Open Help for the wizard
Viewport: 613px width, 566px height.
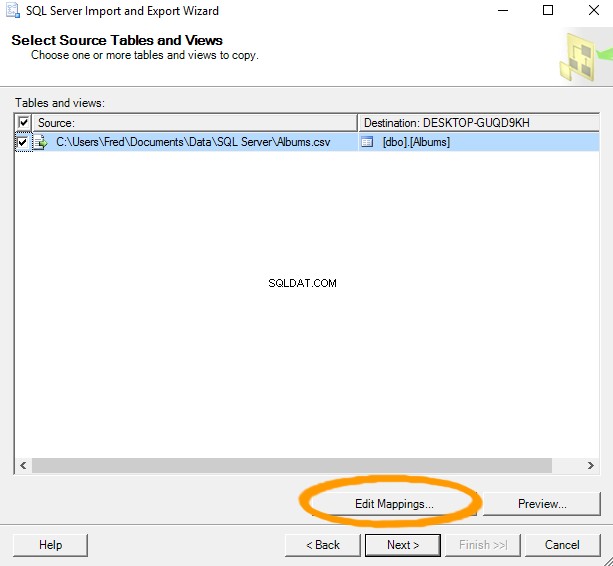pyautogui.click(x=50, y=545)
